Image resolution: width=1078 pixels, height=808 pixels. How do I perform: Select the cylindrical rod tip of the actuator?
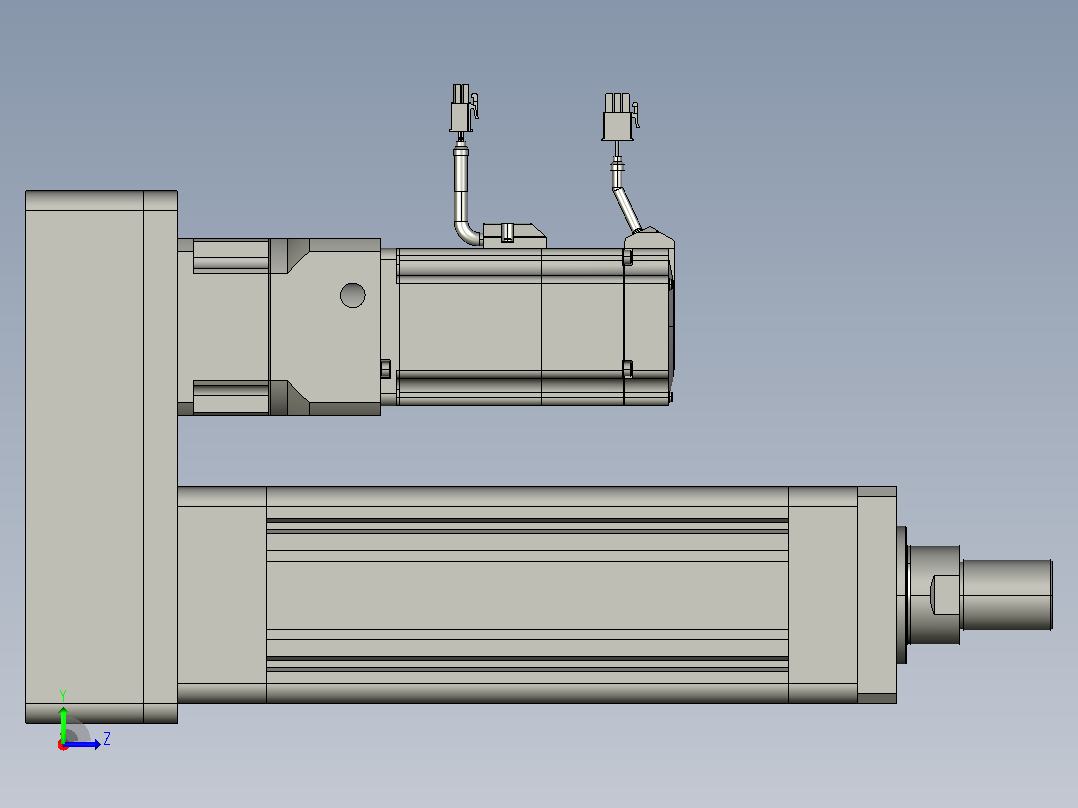pos(1006,595)
